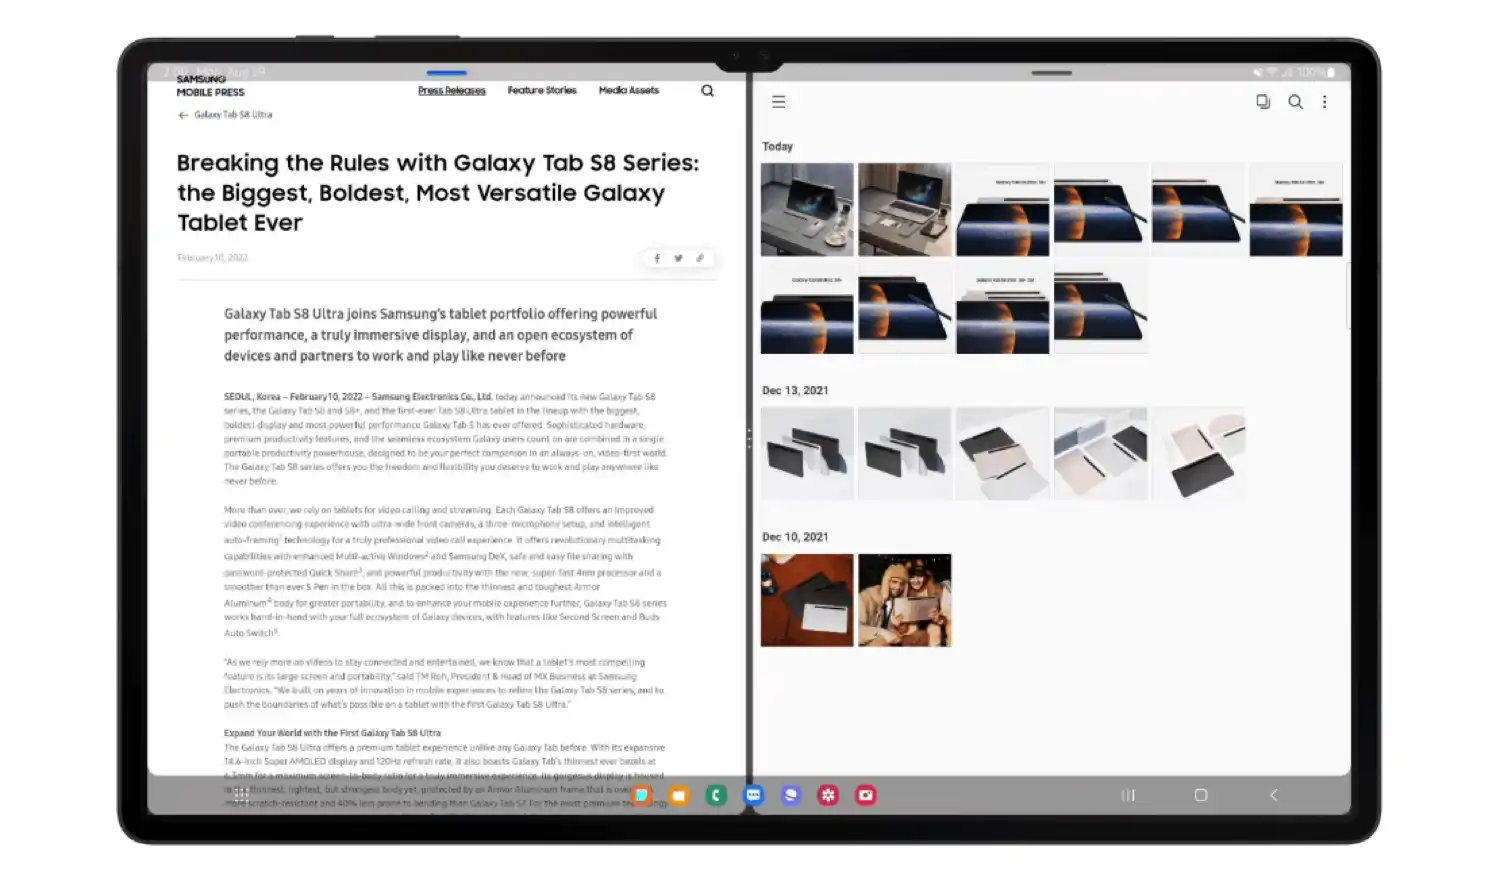Click the Samsung Mobile Press logo

point(210,86)
